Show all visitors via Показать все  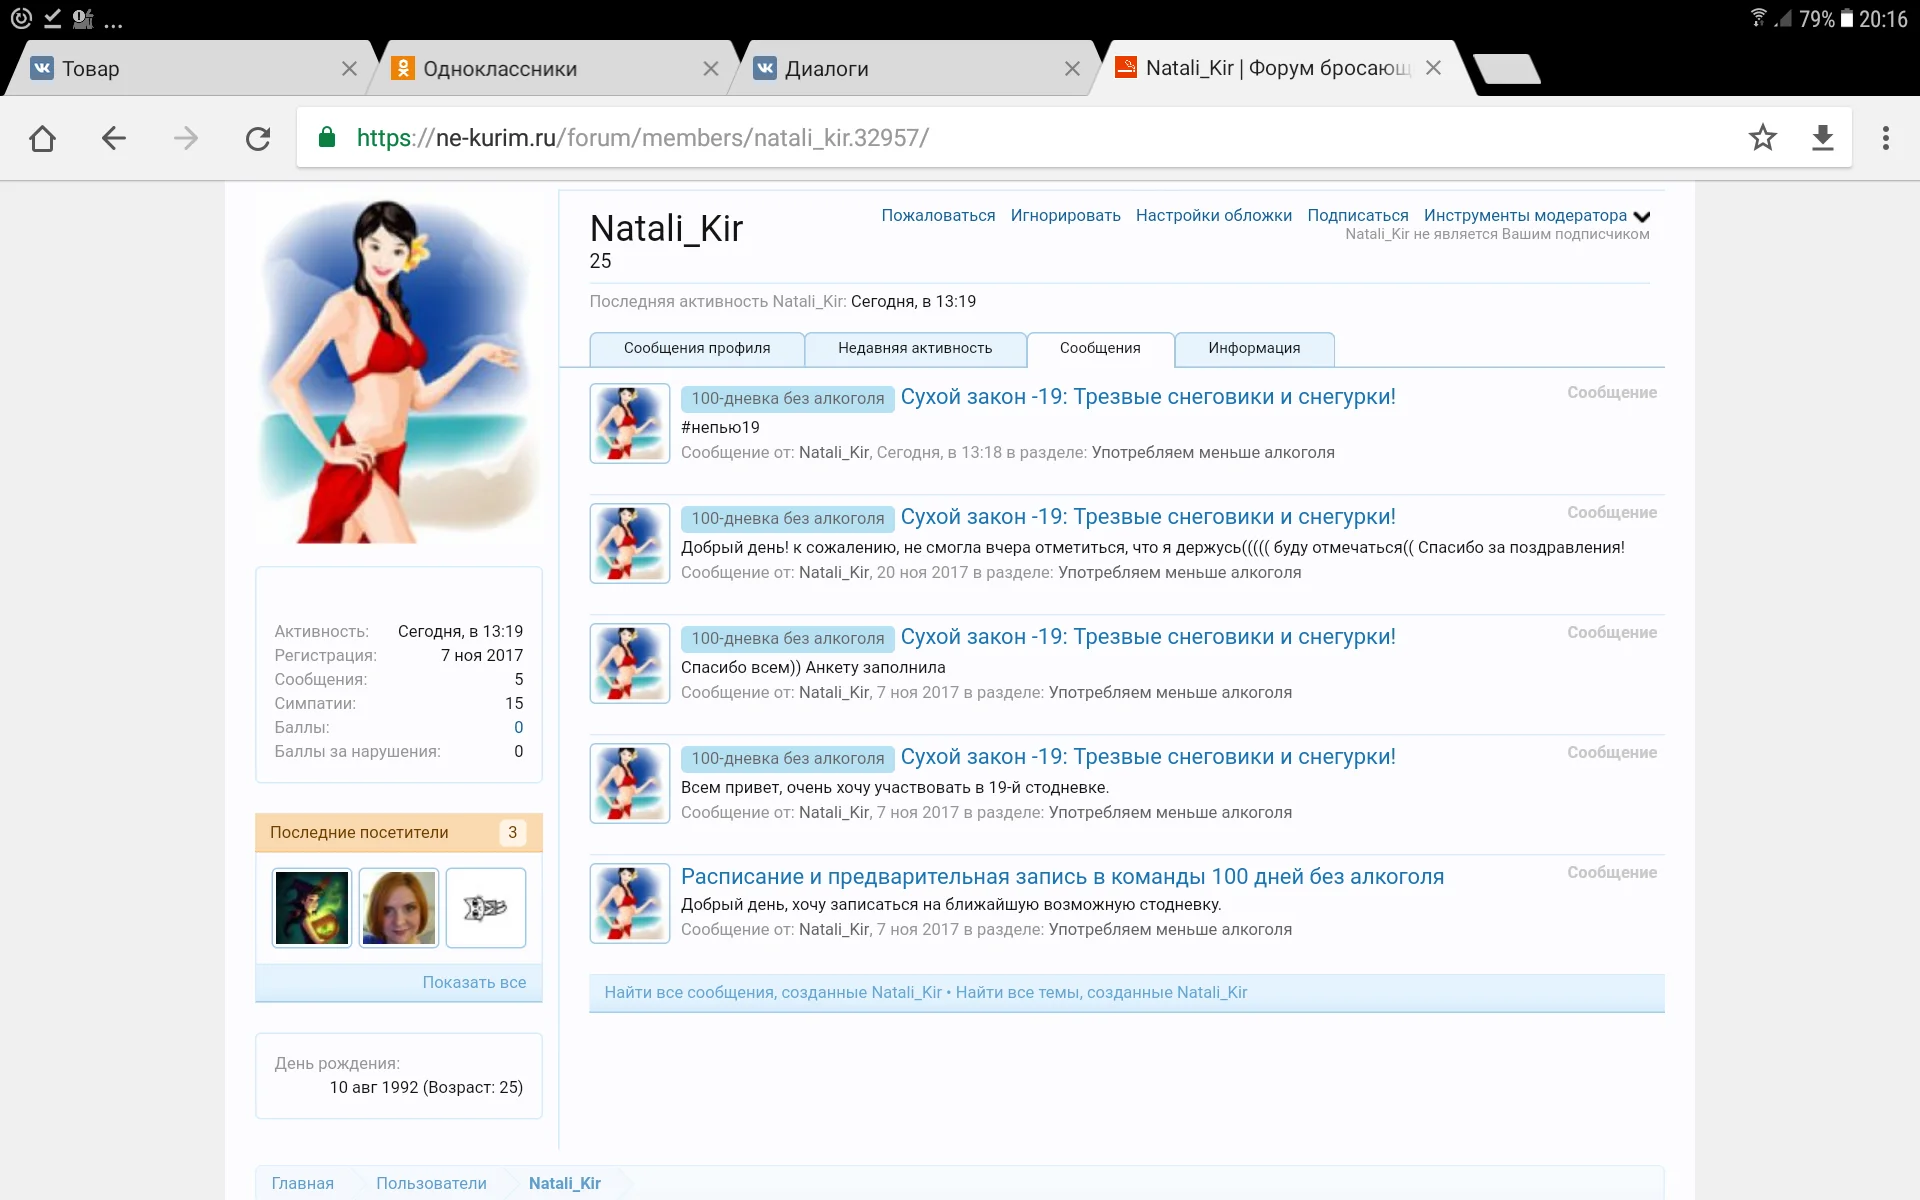474,982
